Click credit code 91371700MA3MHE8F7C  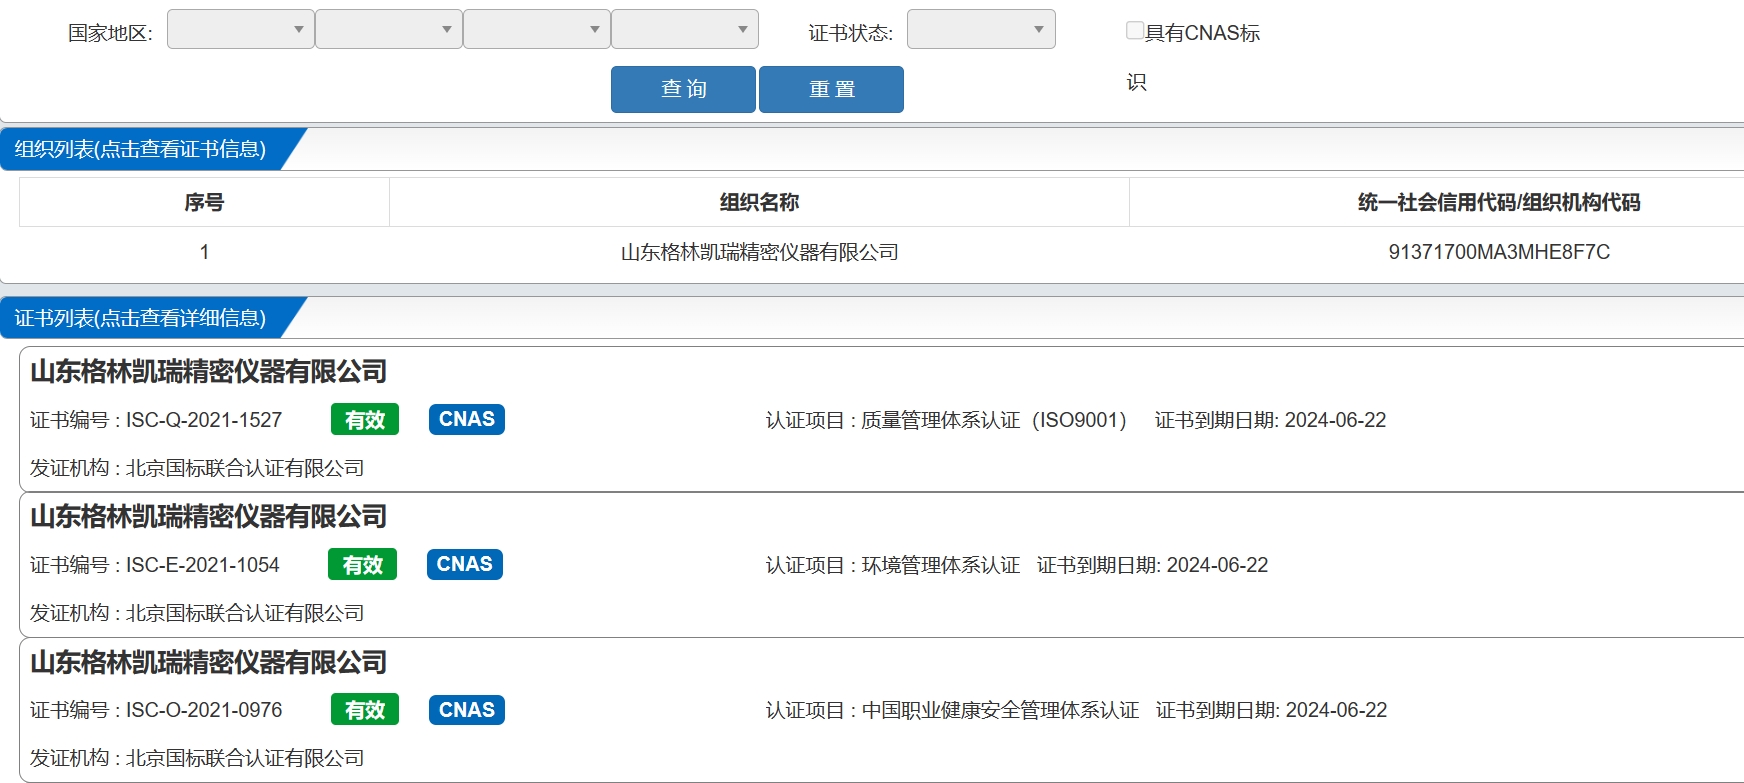point(1499,252)
